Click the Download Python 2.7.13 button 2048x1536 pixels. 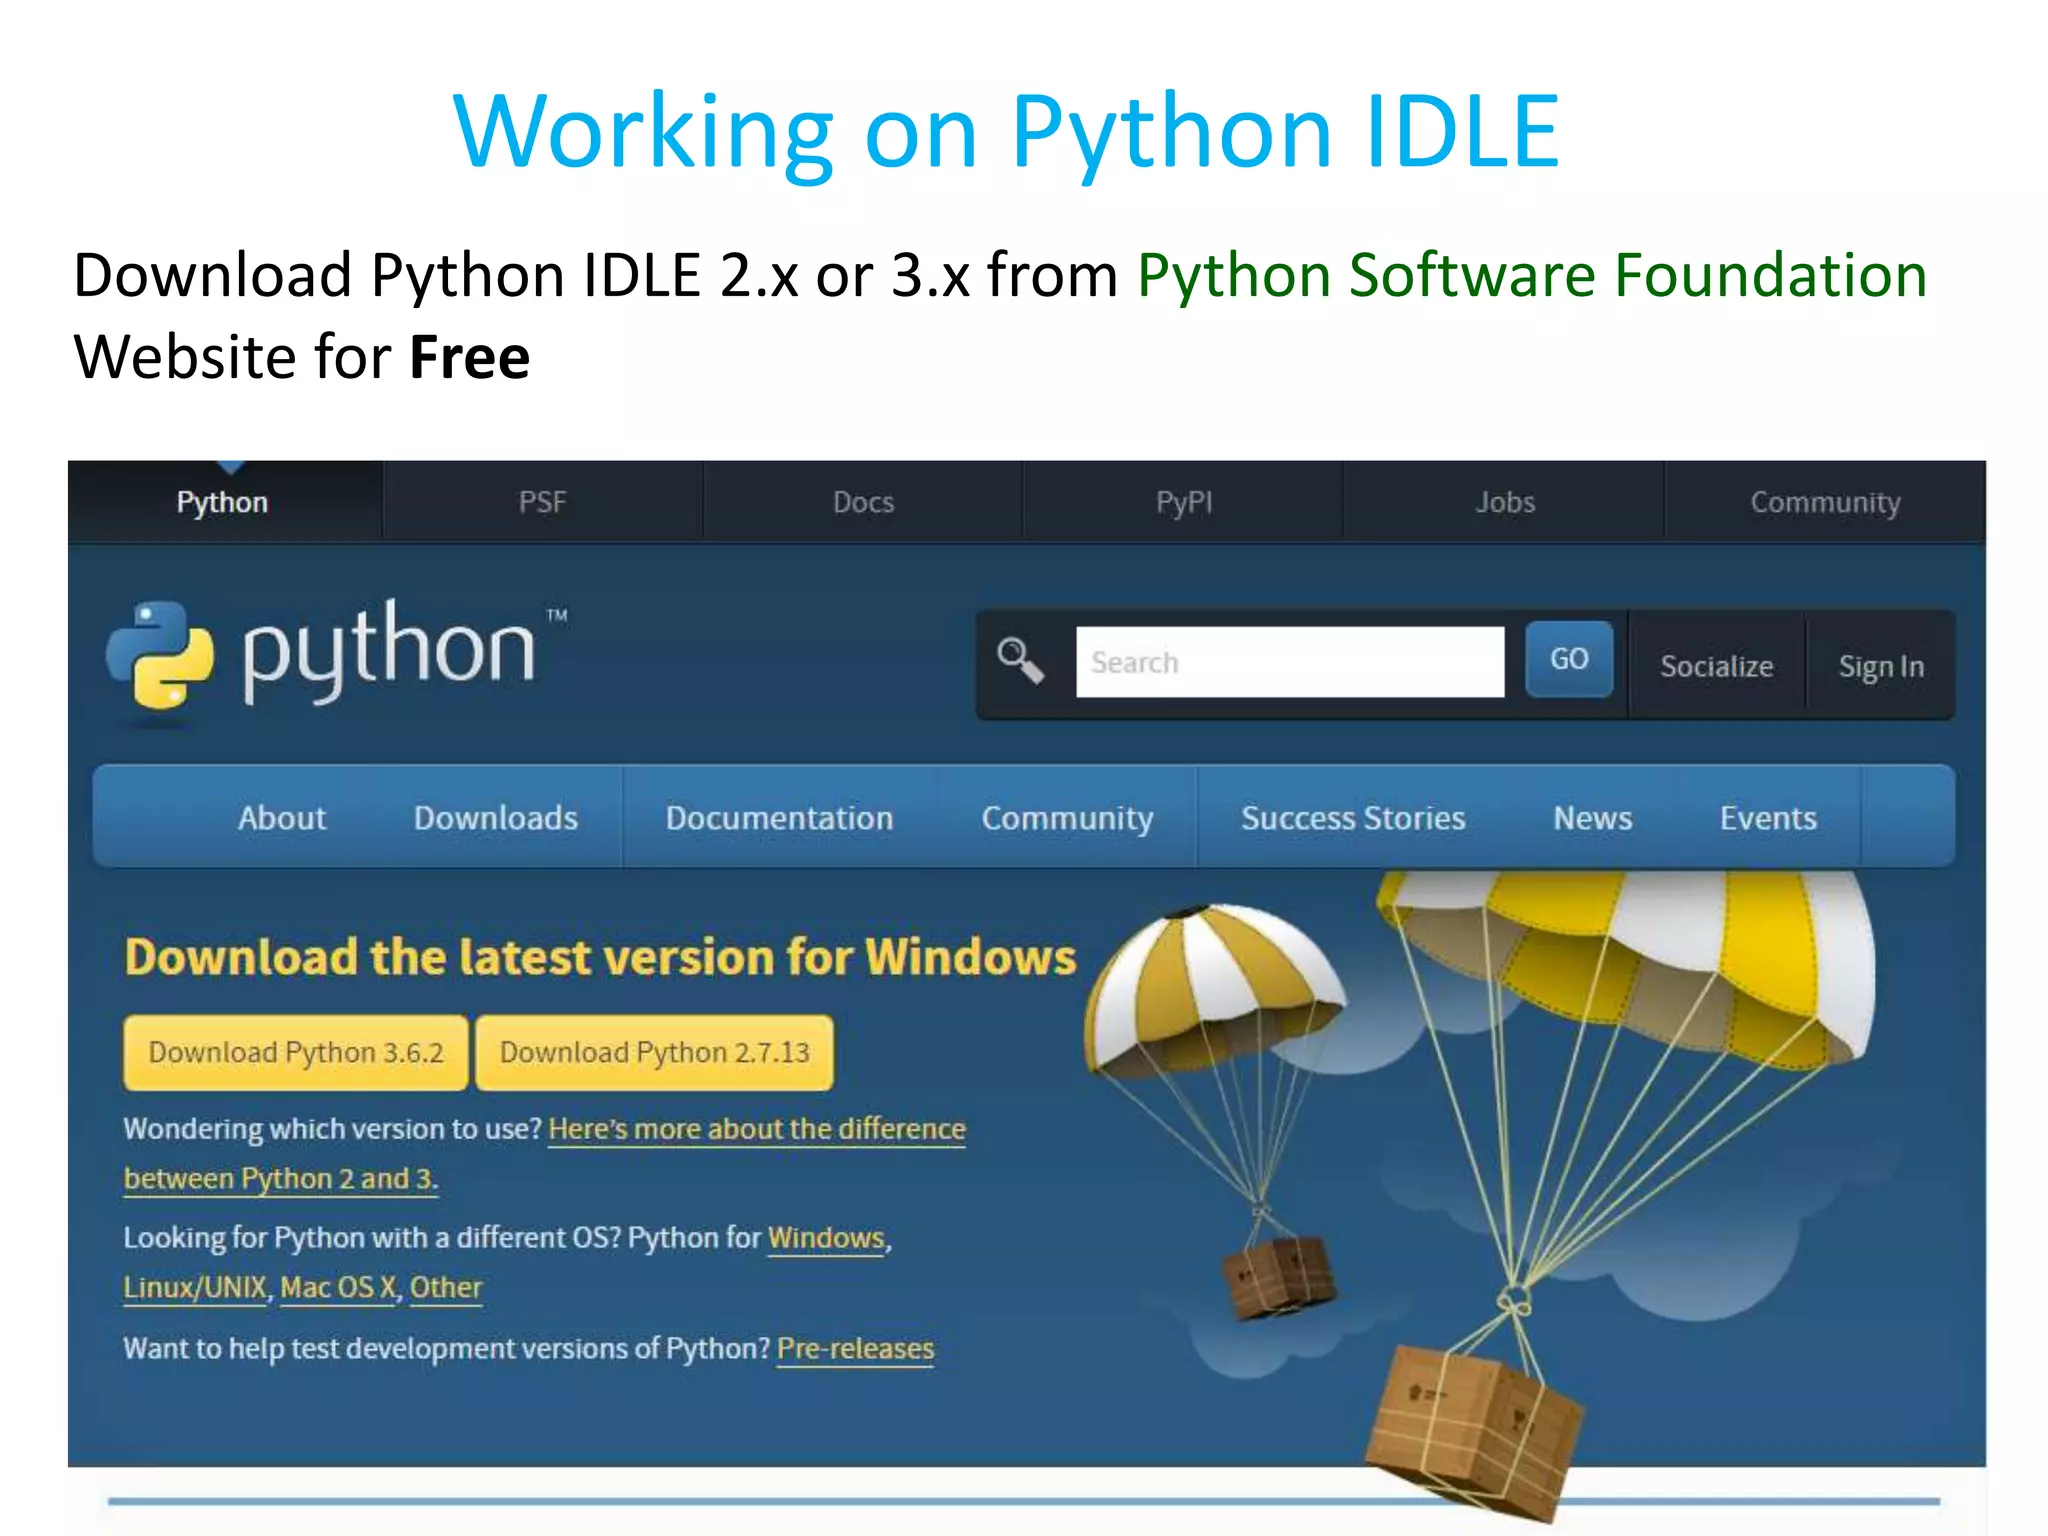pos(655,1053)
